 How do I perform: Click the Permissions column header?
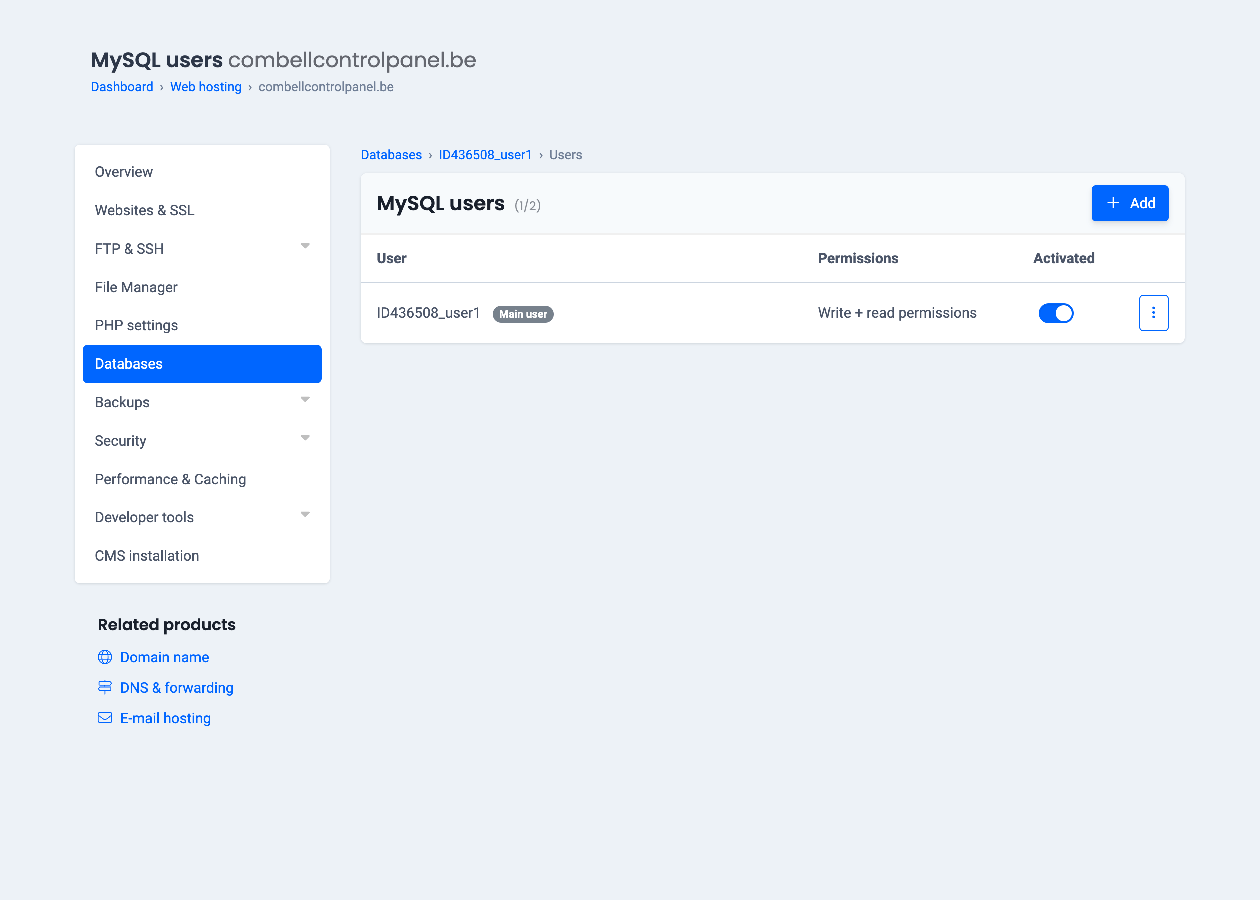[858, 258]
